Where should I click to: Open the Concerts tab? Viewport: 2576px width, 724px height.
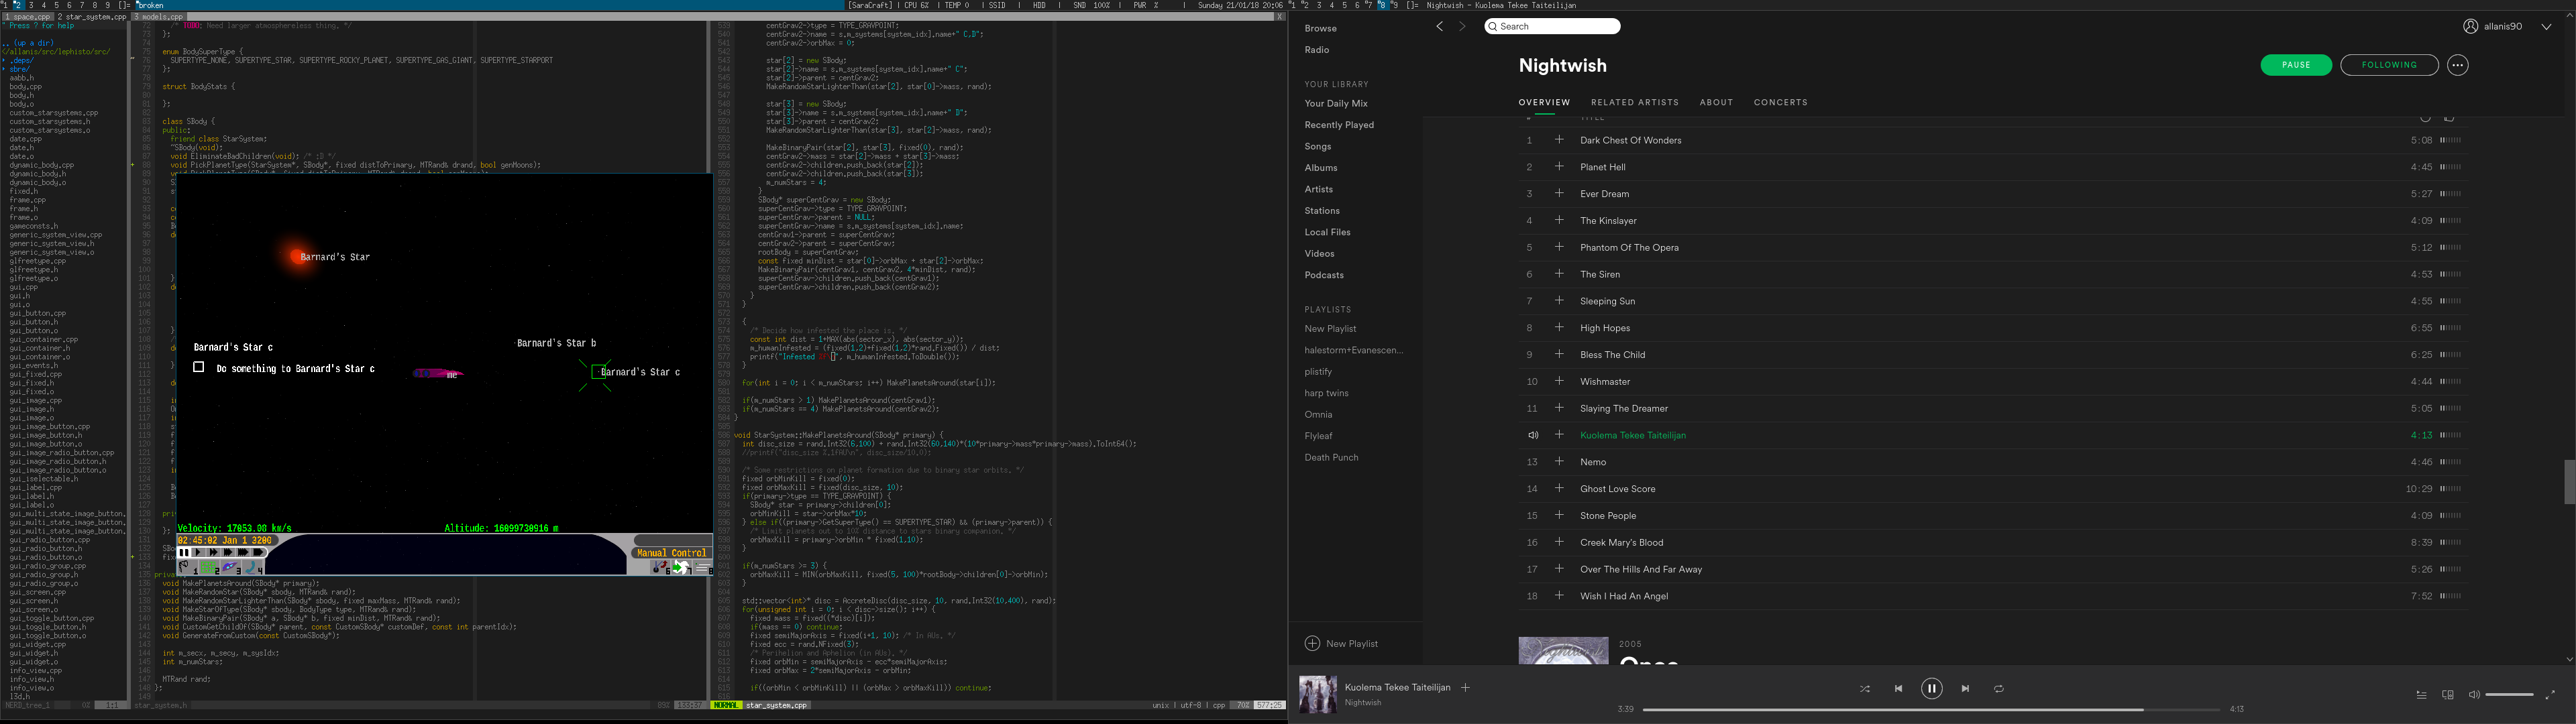[1780, 102]
